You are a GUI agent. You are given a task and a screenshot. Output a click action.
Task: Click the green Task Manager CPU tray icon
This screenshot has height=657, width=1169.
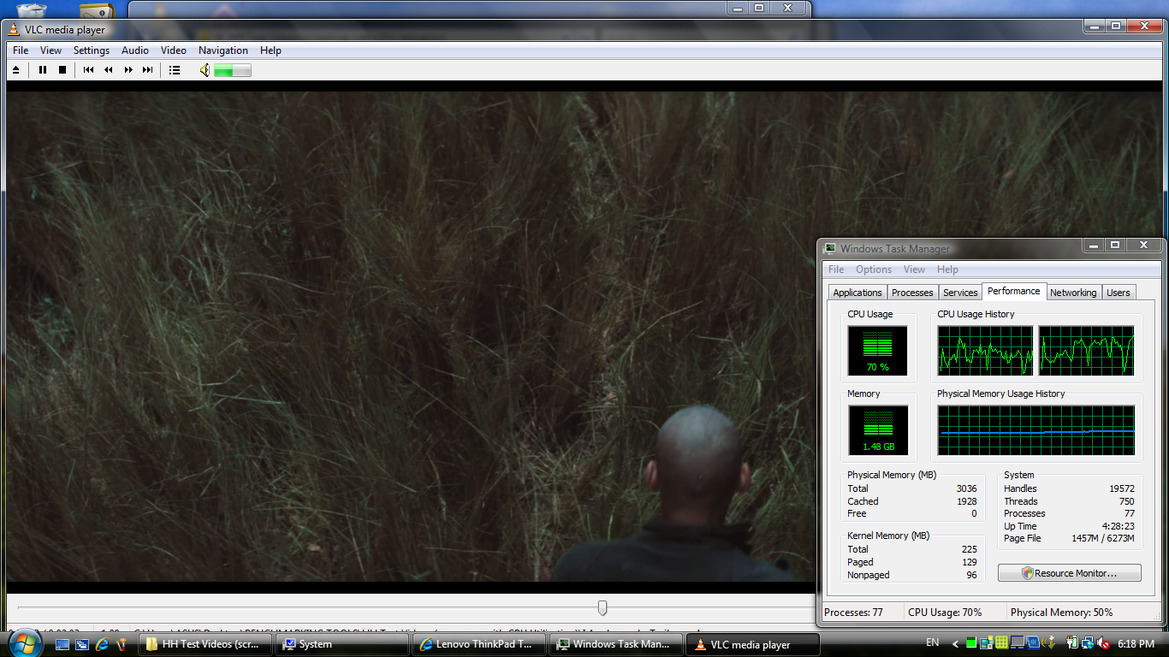[971, 643]
